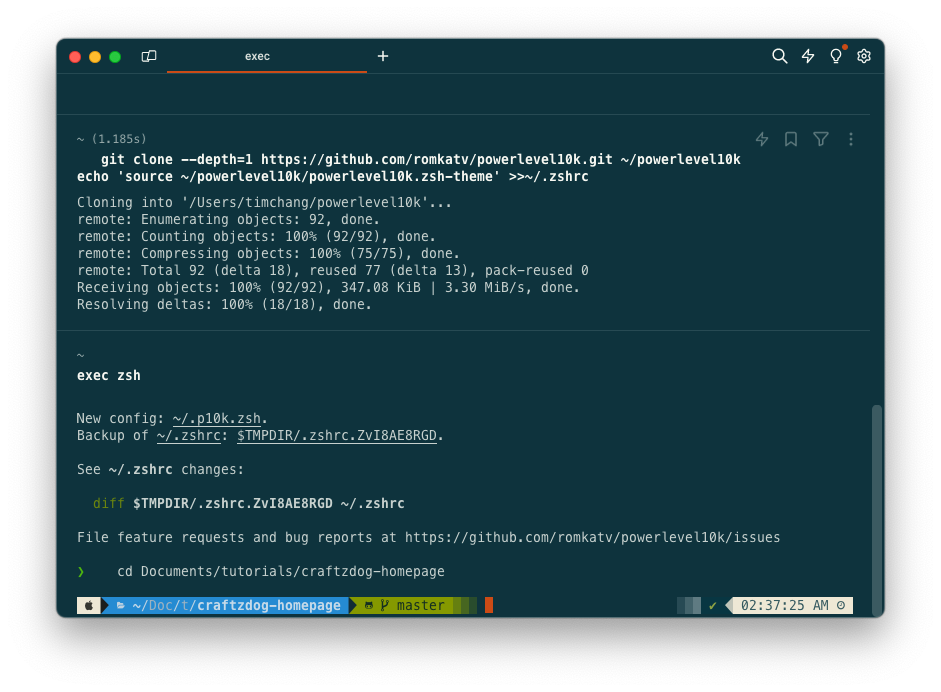Click the orange cursor block in prompt
The height and width of the screenshot is (692, 941).
489,606
